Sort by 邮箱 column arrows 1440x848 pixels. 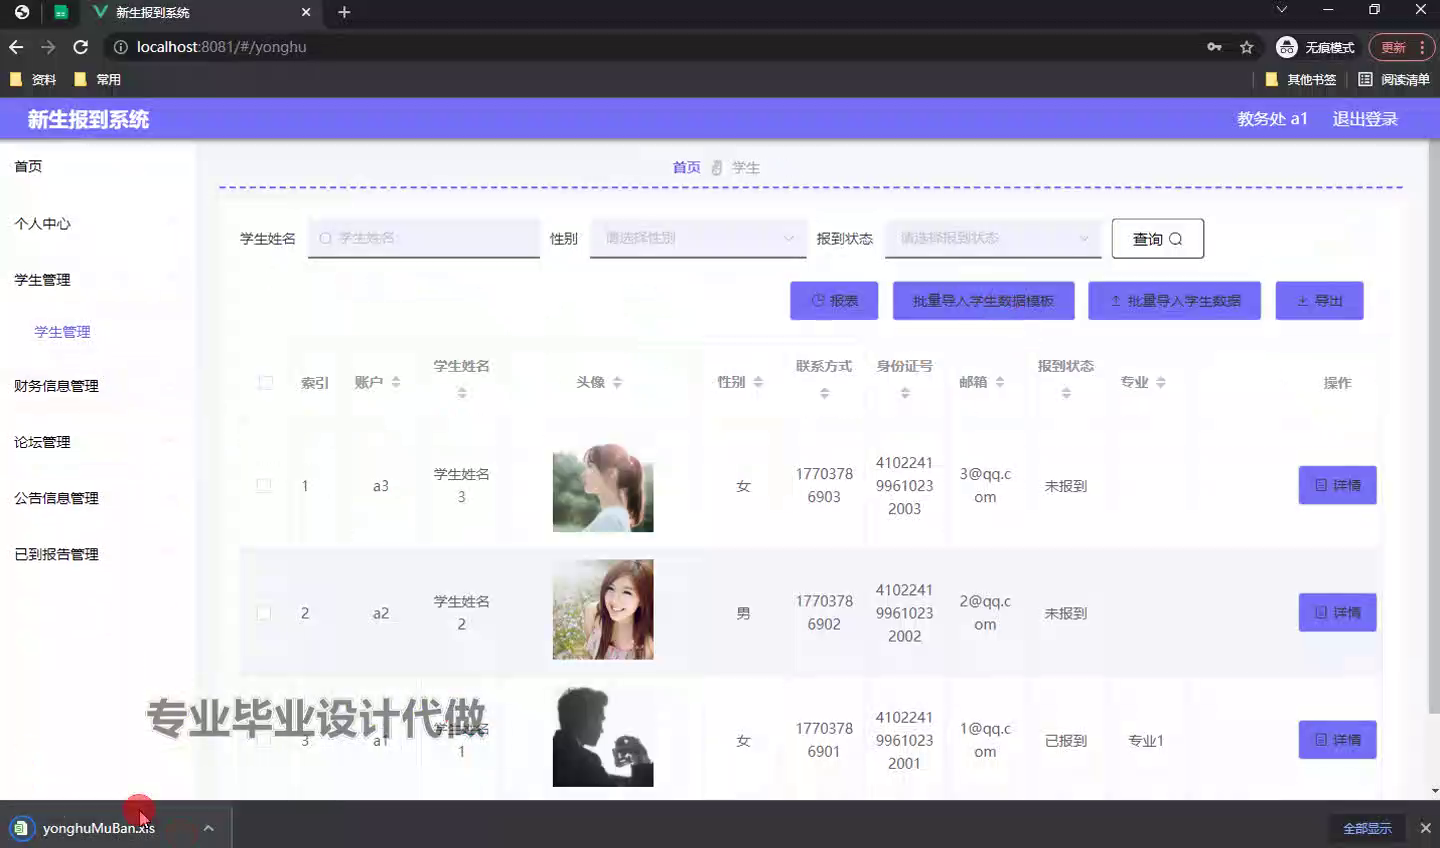(1000, 382)
